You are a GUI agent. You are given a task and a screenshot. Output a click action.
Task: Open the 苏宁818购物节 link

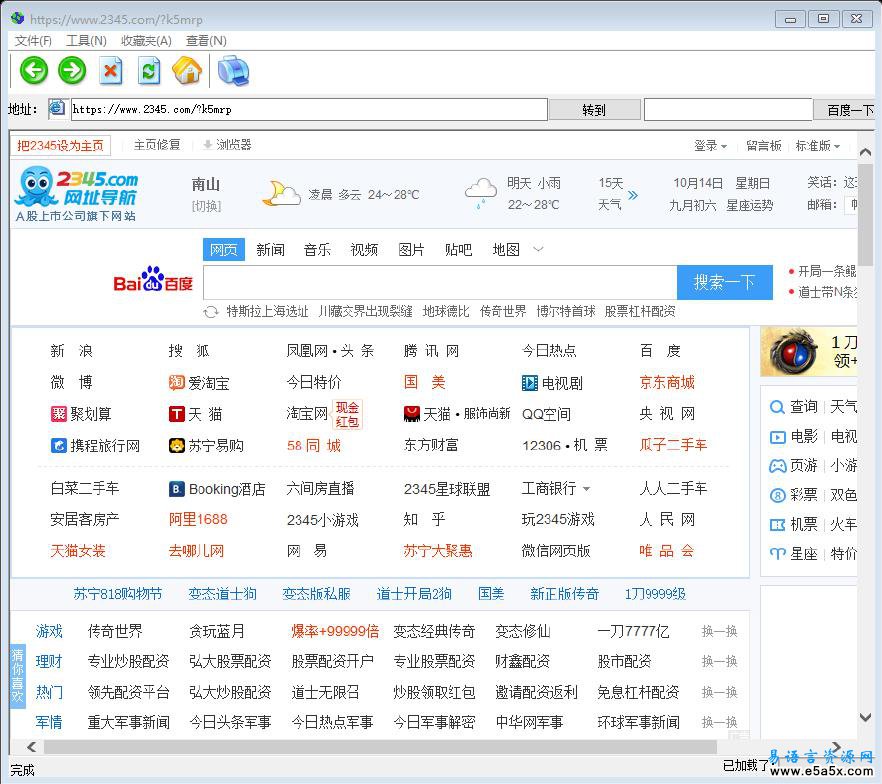[x=118, y=594]
